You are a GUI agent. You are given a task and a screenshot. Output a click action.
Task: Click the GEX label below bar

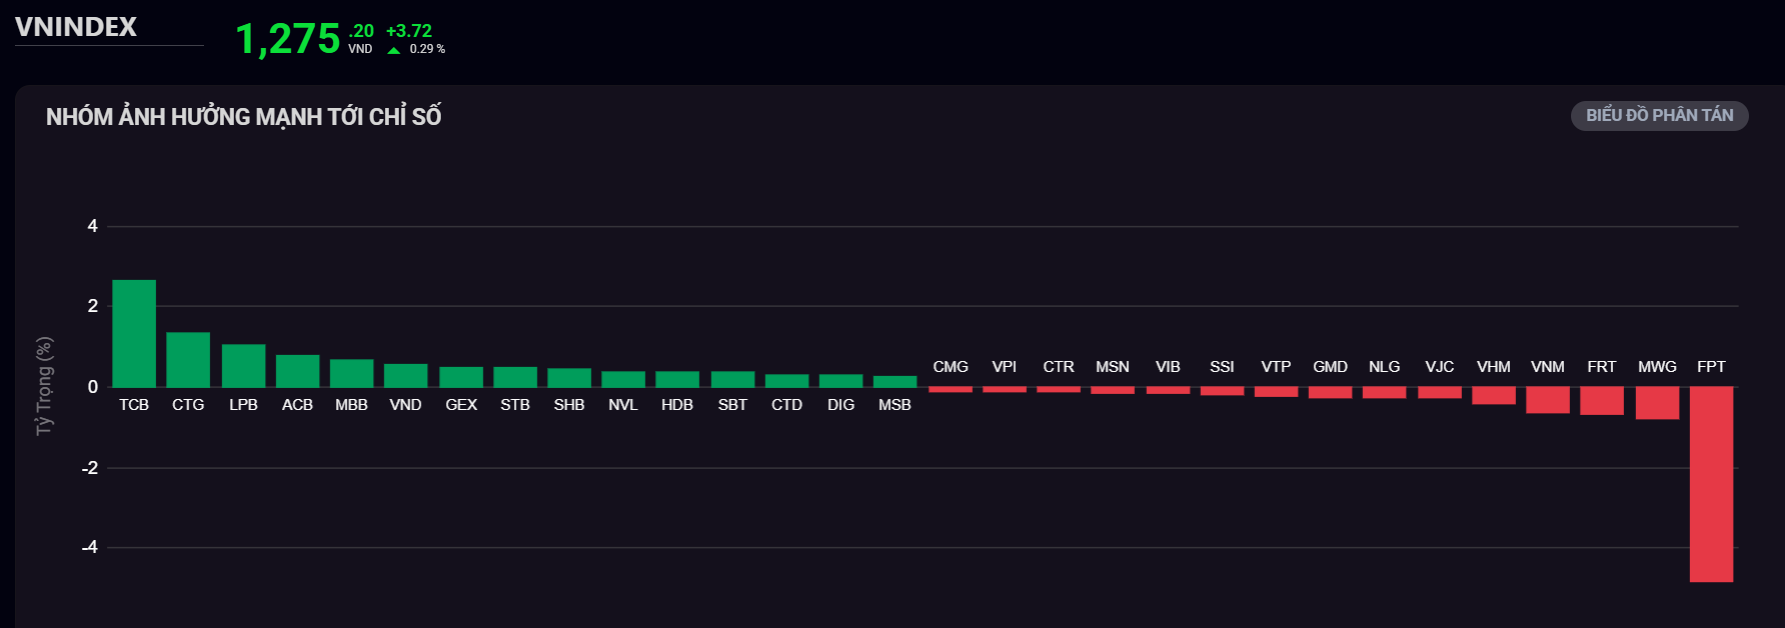(x=461, y=405)
